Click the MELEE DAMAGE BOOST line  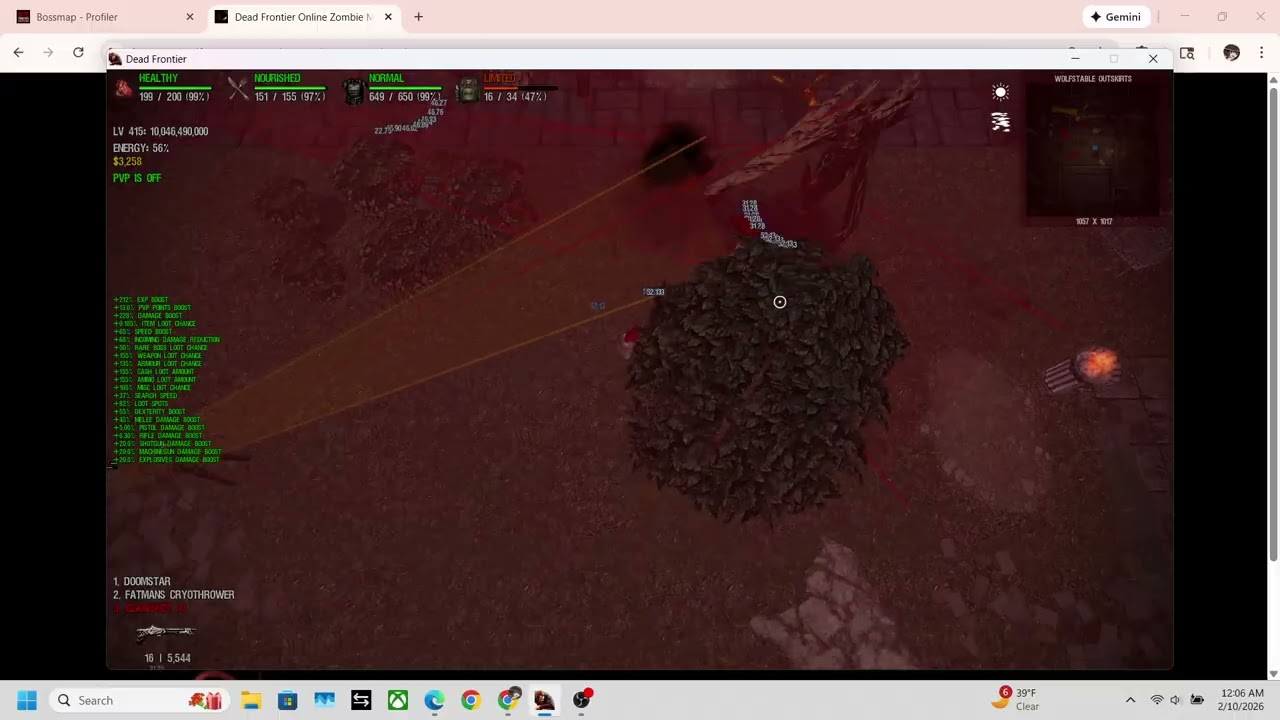[157, 420]
